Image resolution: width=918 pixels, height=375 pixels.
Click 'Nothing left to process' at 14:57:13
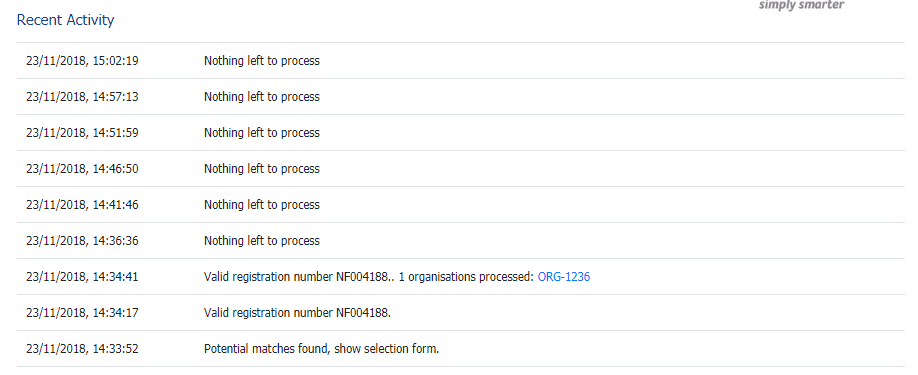pos(262,97)
